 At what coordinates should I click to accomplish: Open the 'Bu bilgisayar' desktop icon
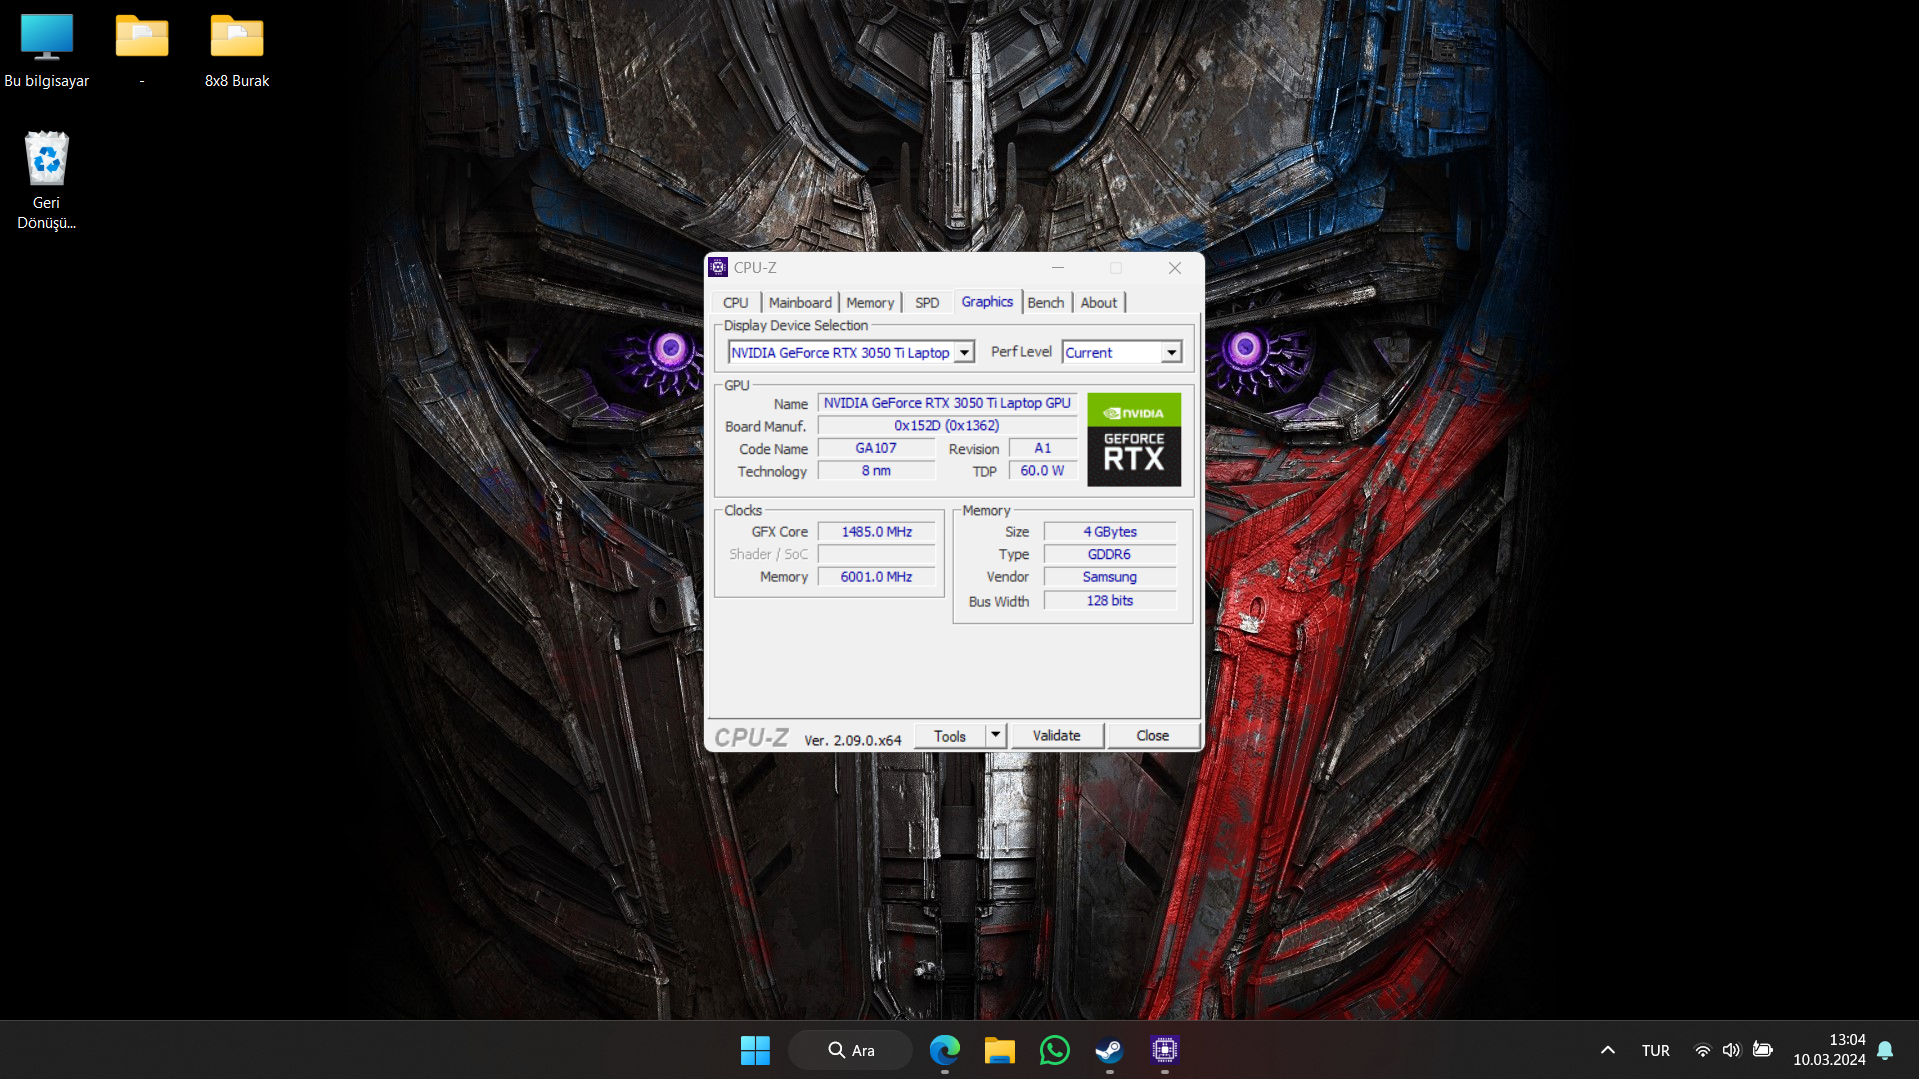click(x=46, y=51)
